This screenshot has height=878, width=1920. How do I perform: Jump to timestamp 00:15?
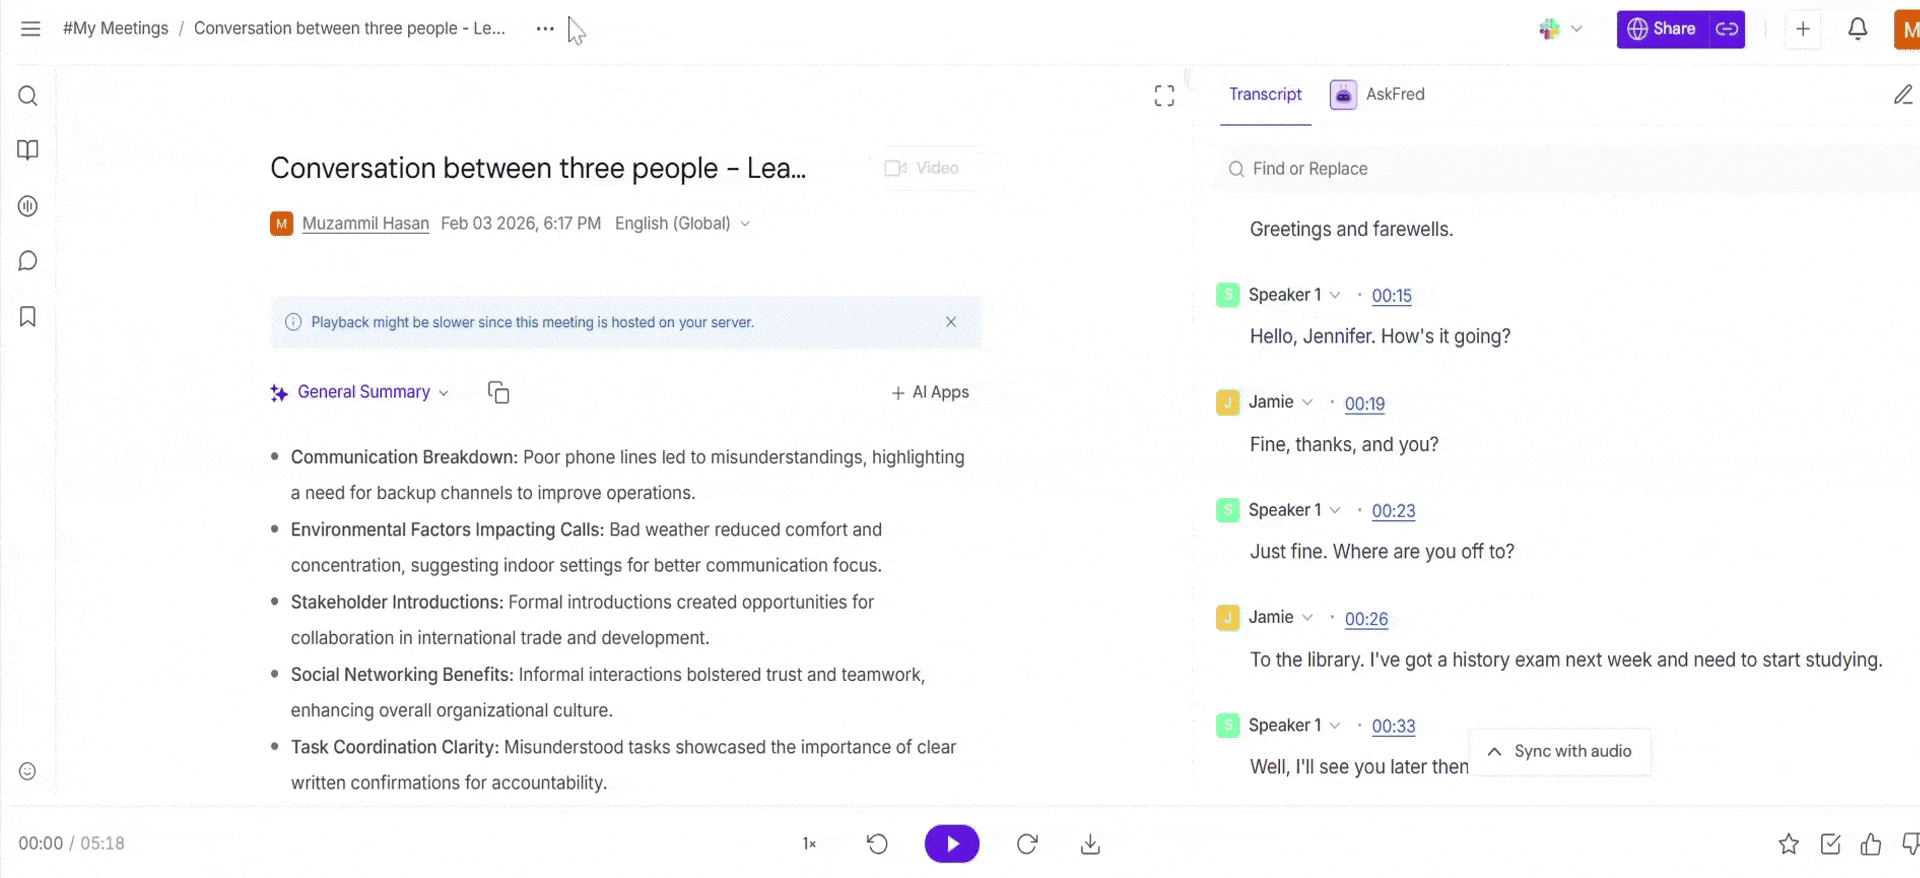tap(1392, 296)
